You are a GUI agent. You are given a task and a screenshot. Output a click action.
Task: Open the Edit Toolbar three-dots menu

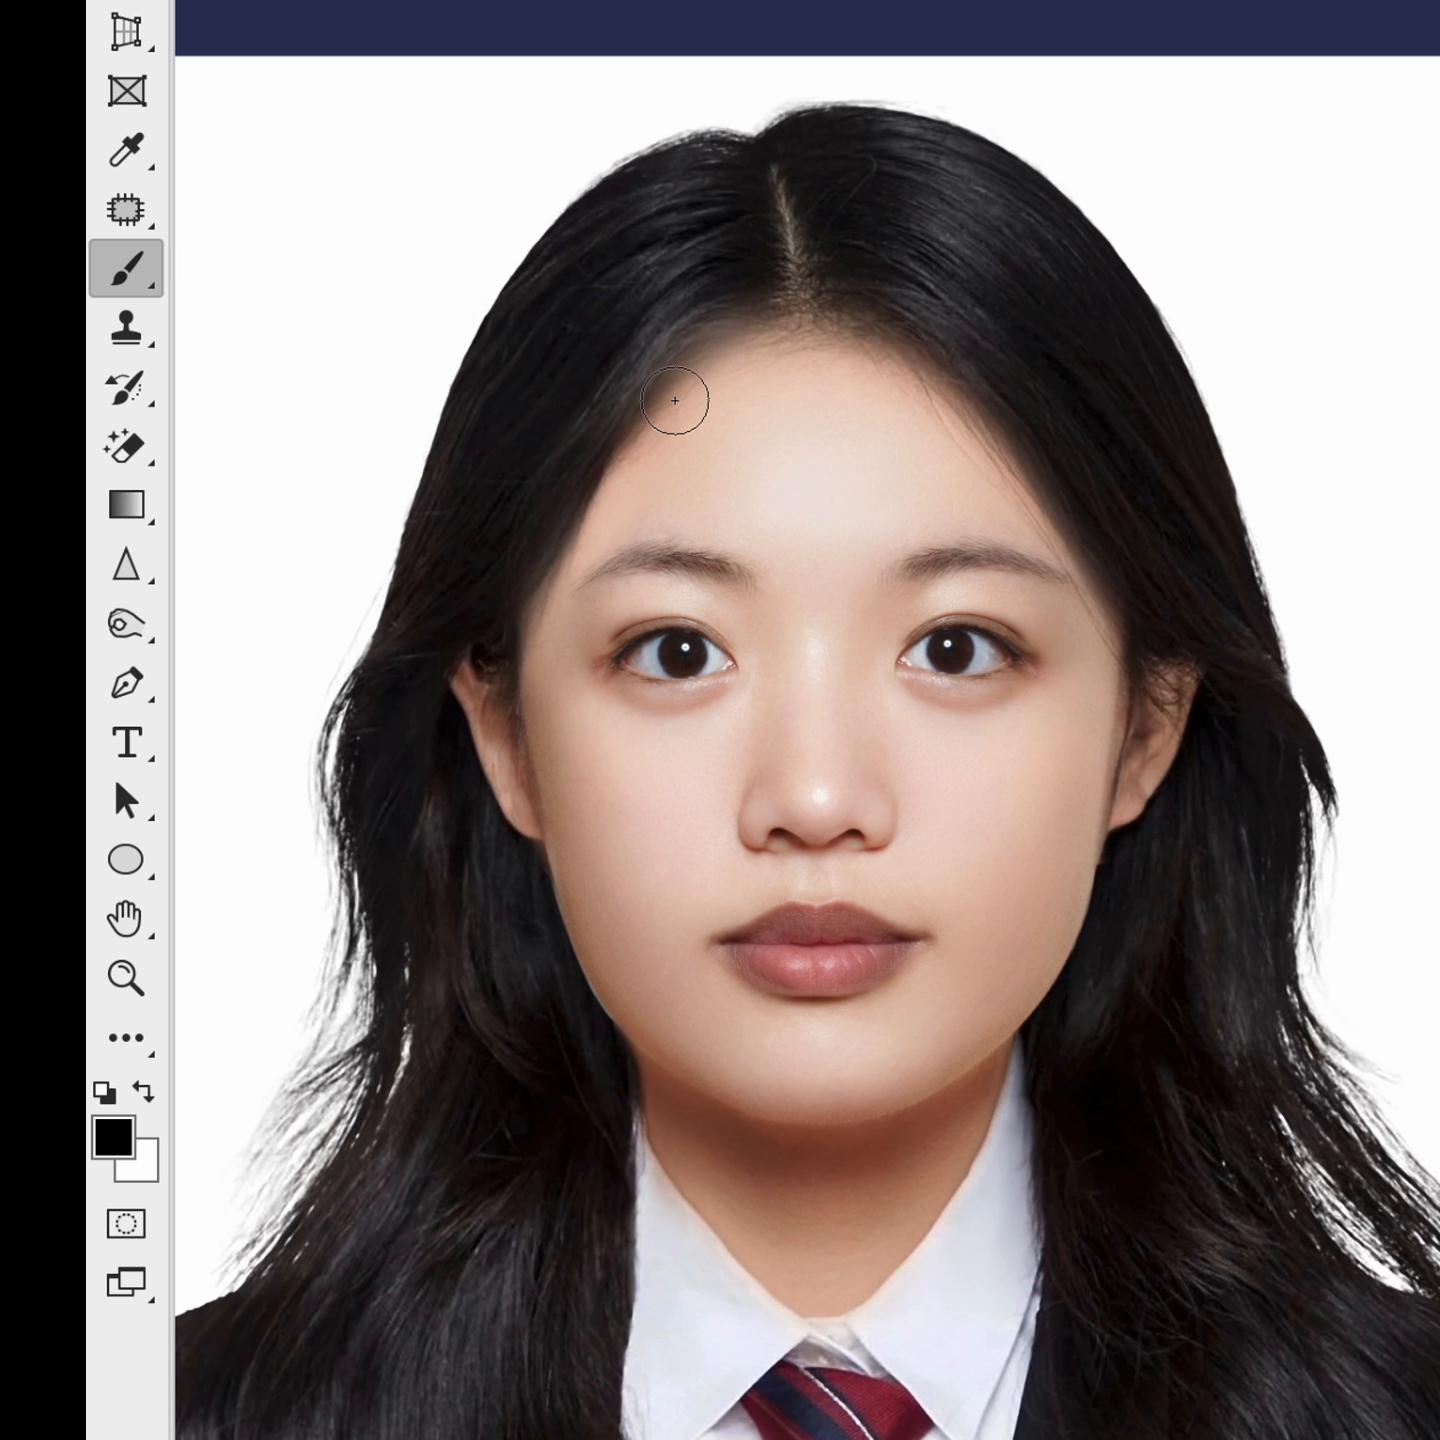pos(126,1037)
